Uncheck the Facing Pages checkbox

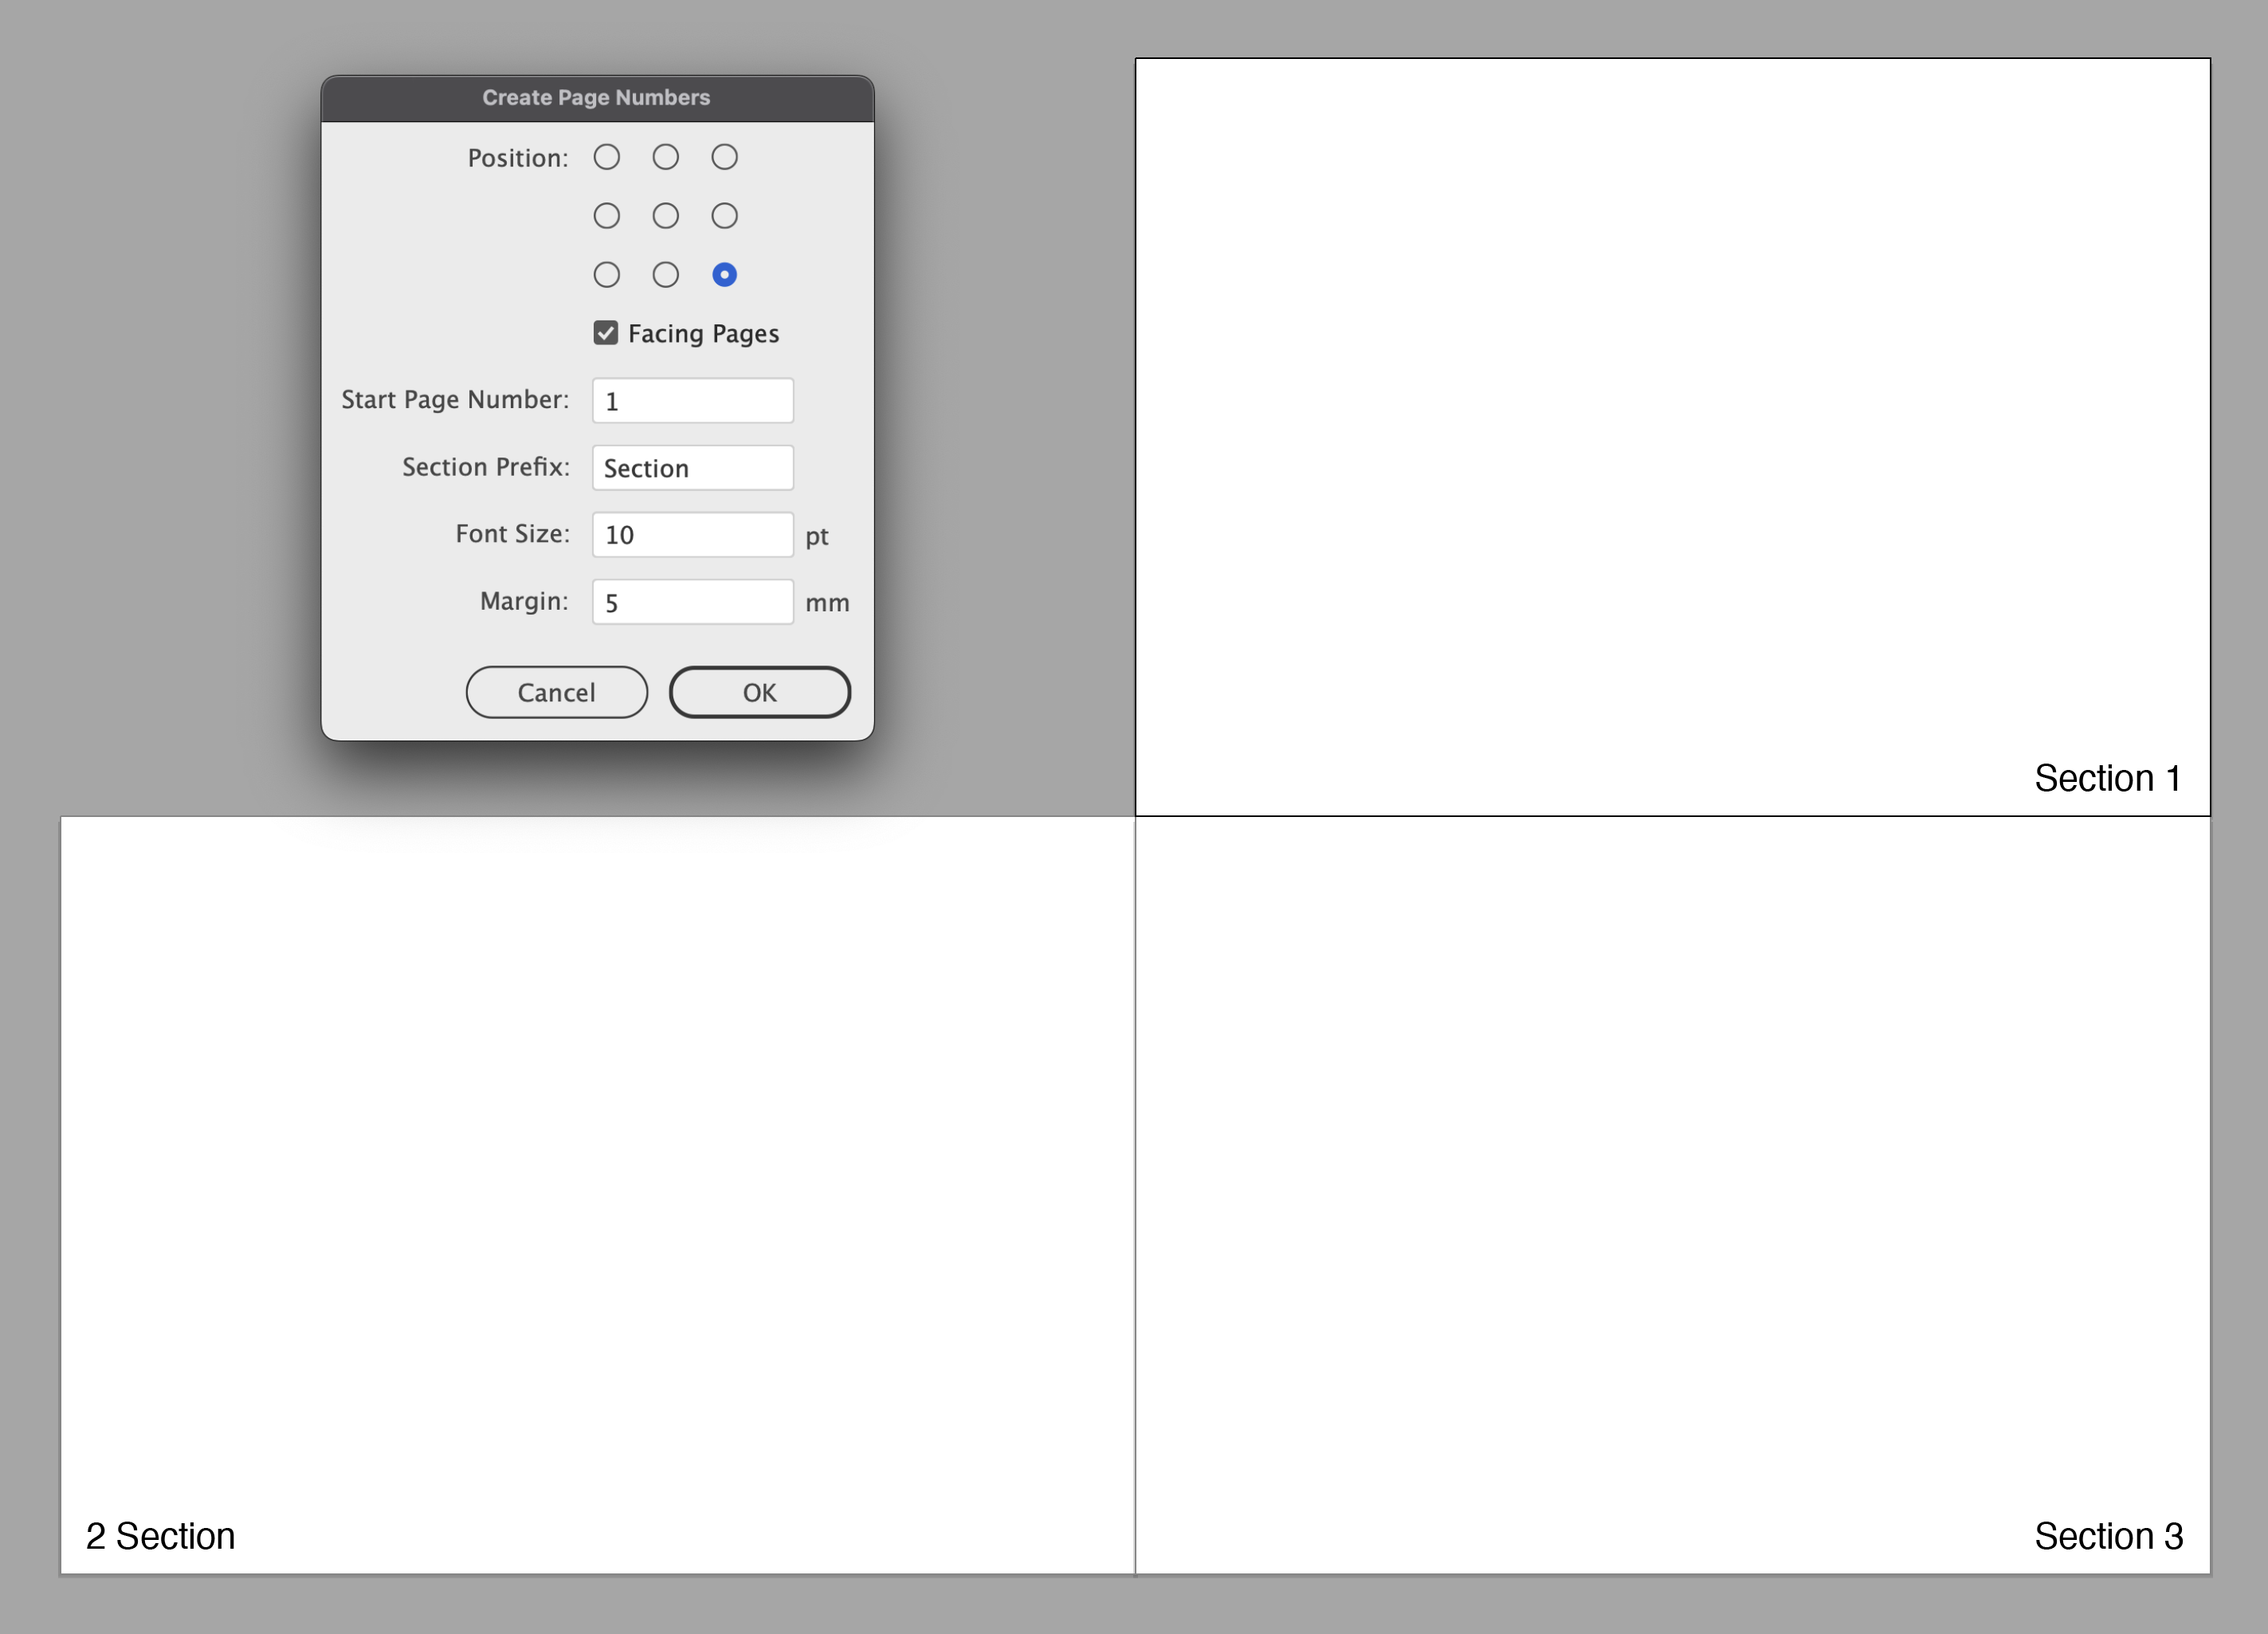coord(605,333)
